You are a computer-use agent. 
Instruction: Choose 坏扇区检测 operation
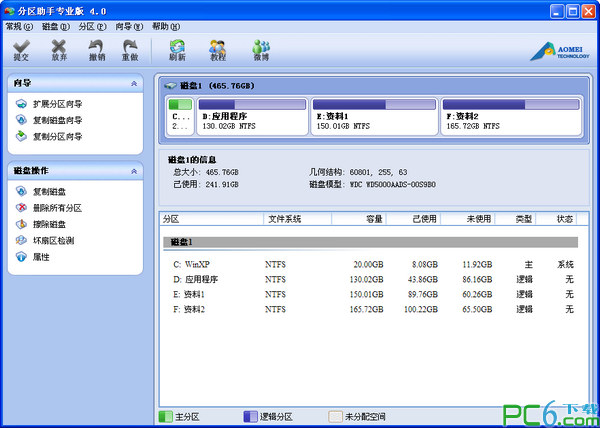53,241
